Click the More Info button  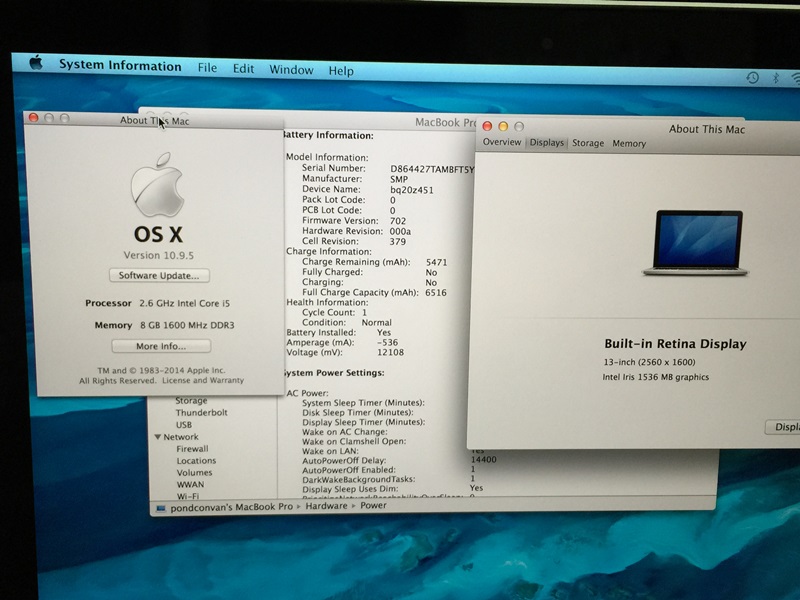pyautogui.click(x=160, y=346)
